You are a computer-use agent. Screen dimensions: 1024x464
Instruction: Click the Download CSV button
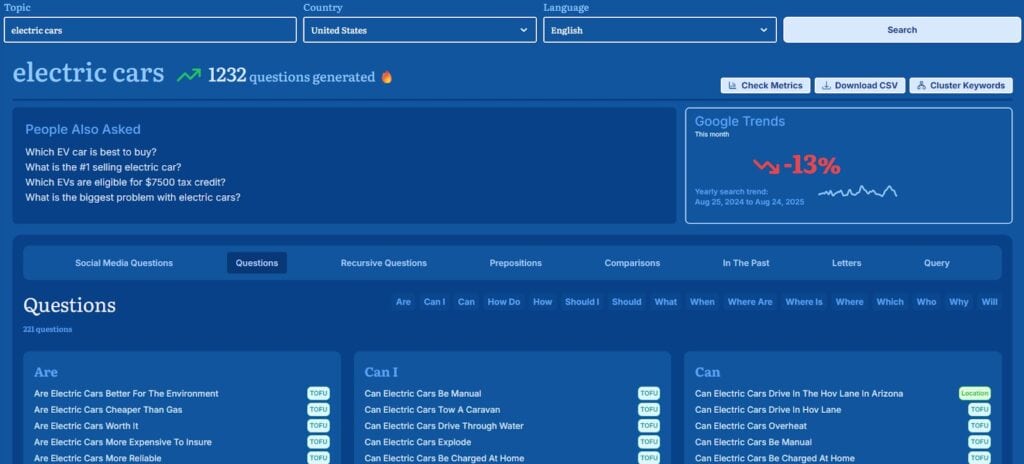tap(859, 86)
